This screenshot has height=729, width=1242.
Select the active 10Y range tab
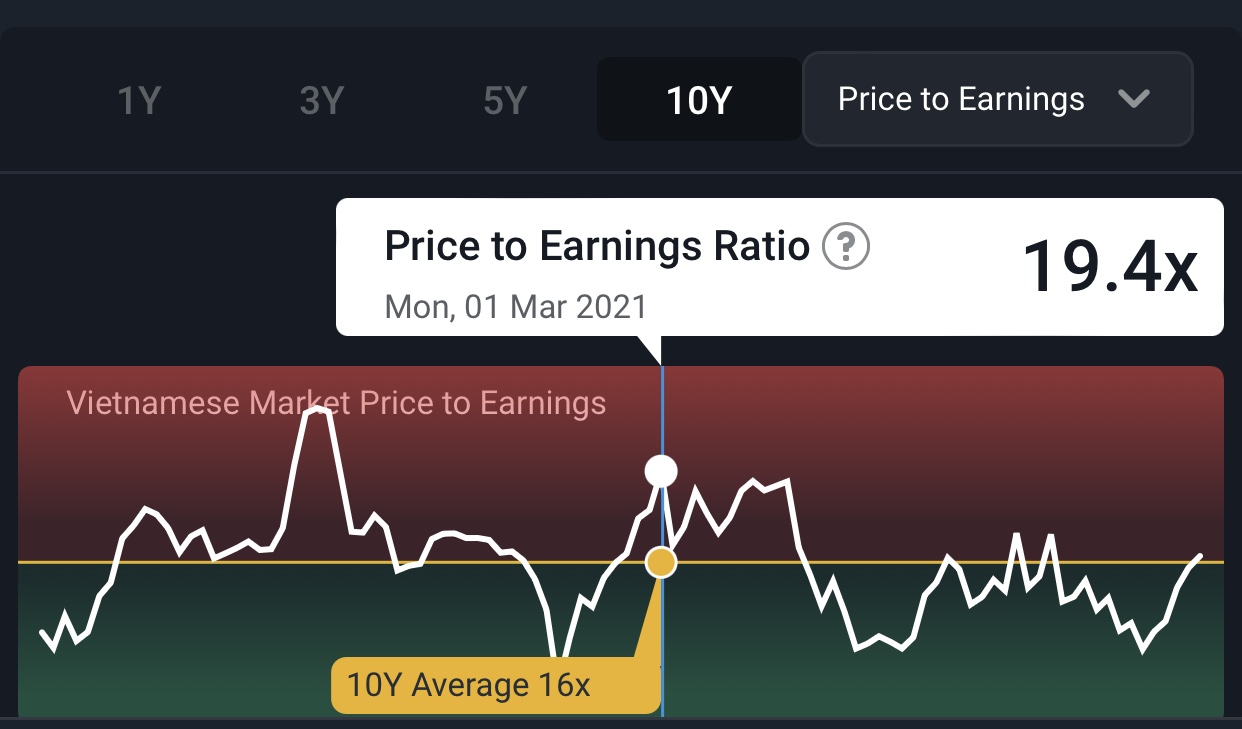tap(699, 101)
